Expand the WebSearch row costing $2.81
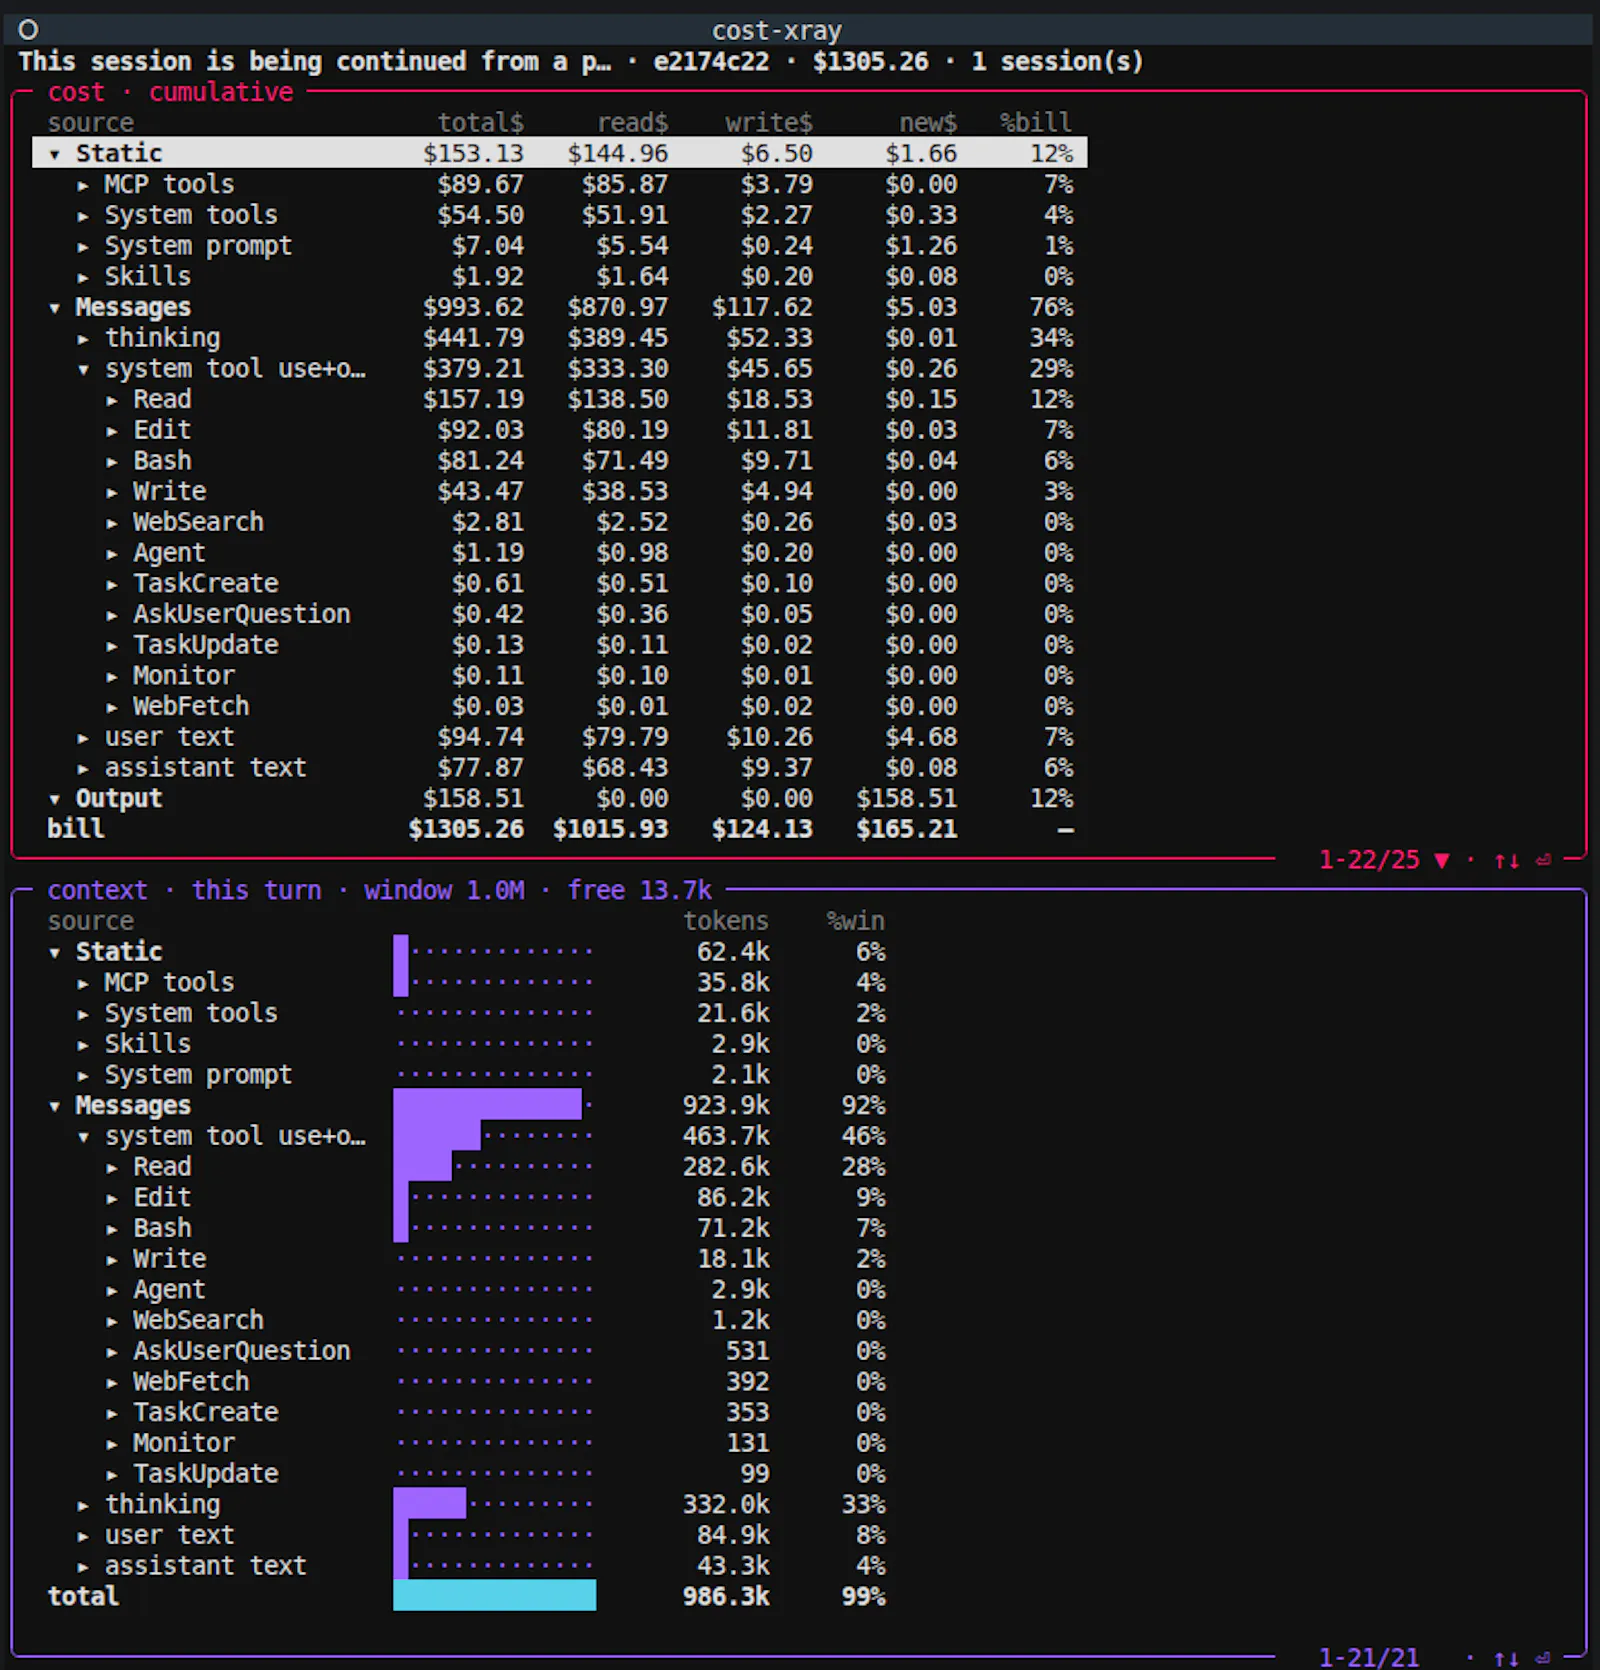 112,523
